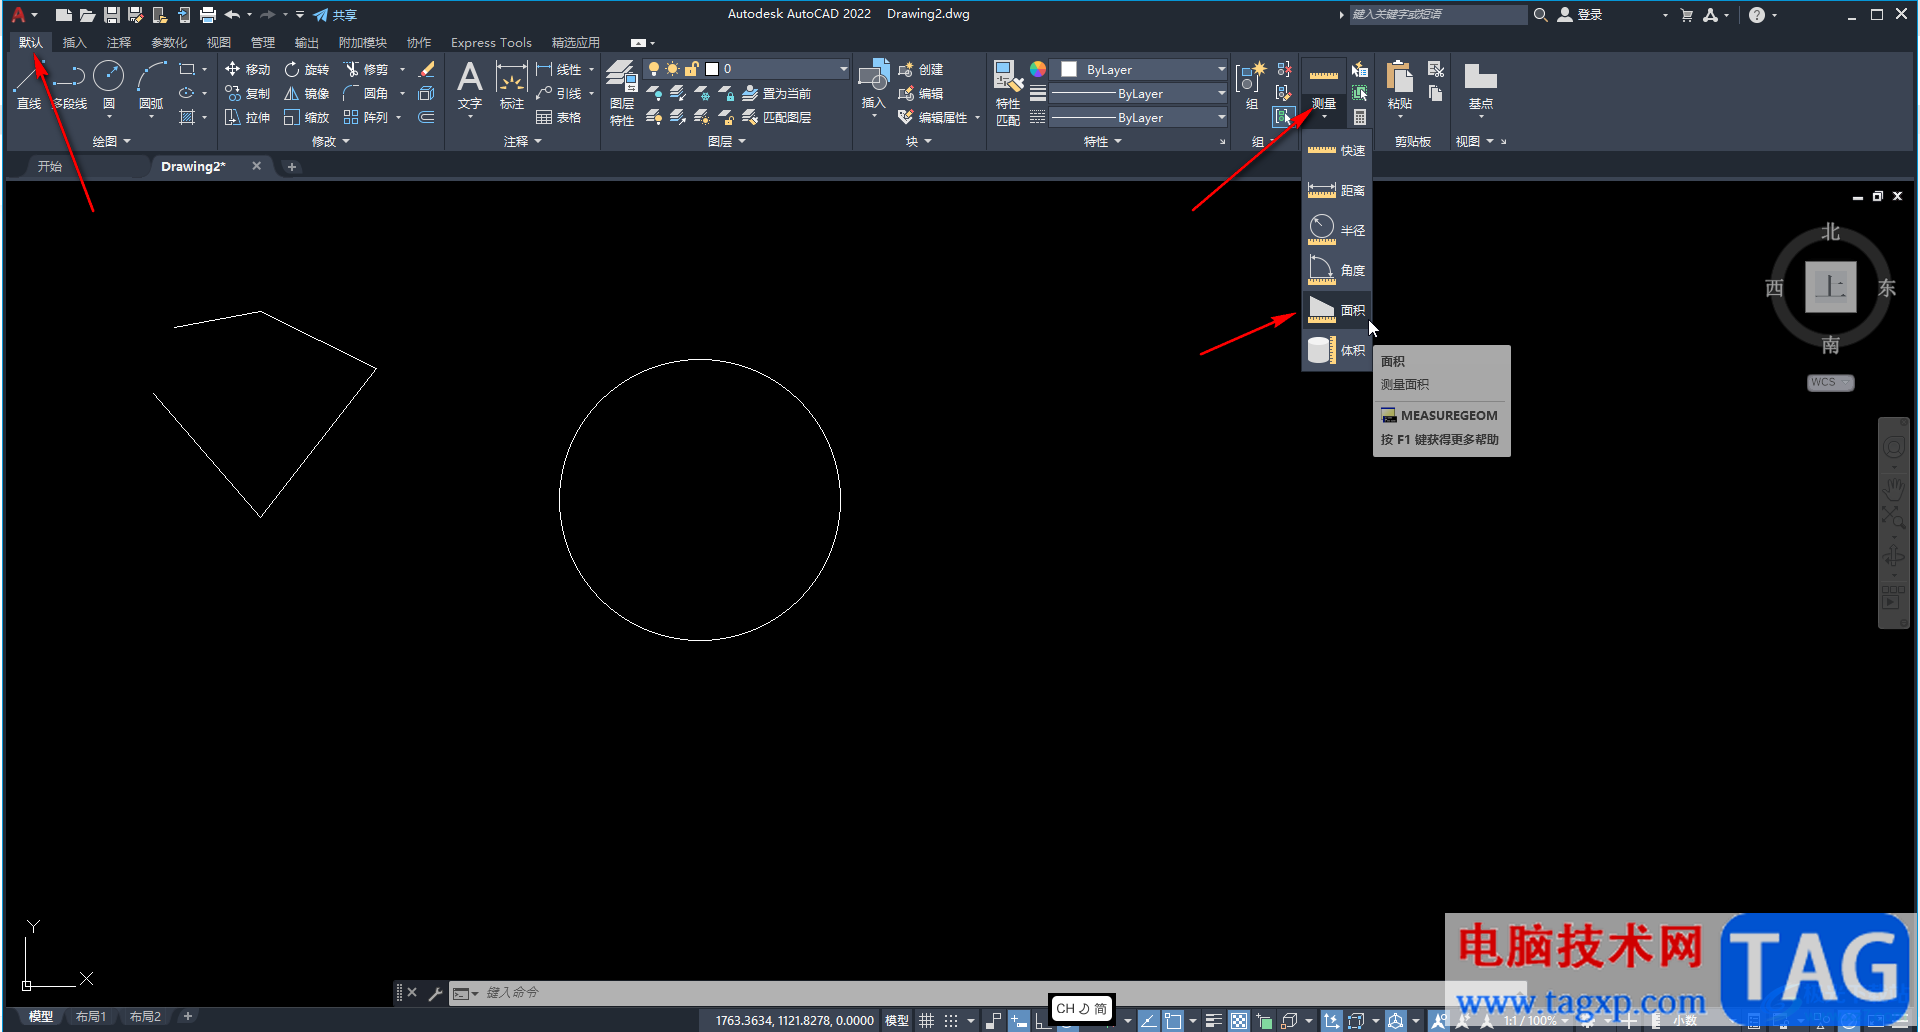Click the 镜像 (Mirror) tool

[x=307, y=93]
